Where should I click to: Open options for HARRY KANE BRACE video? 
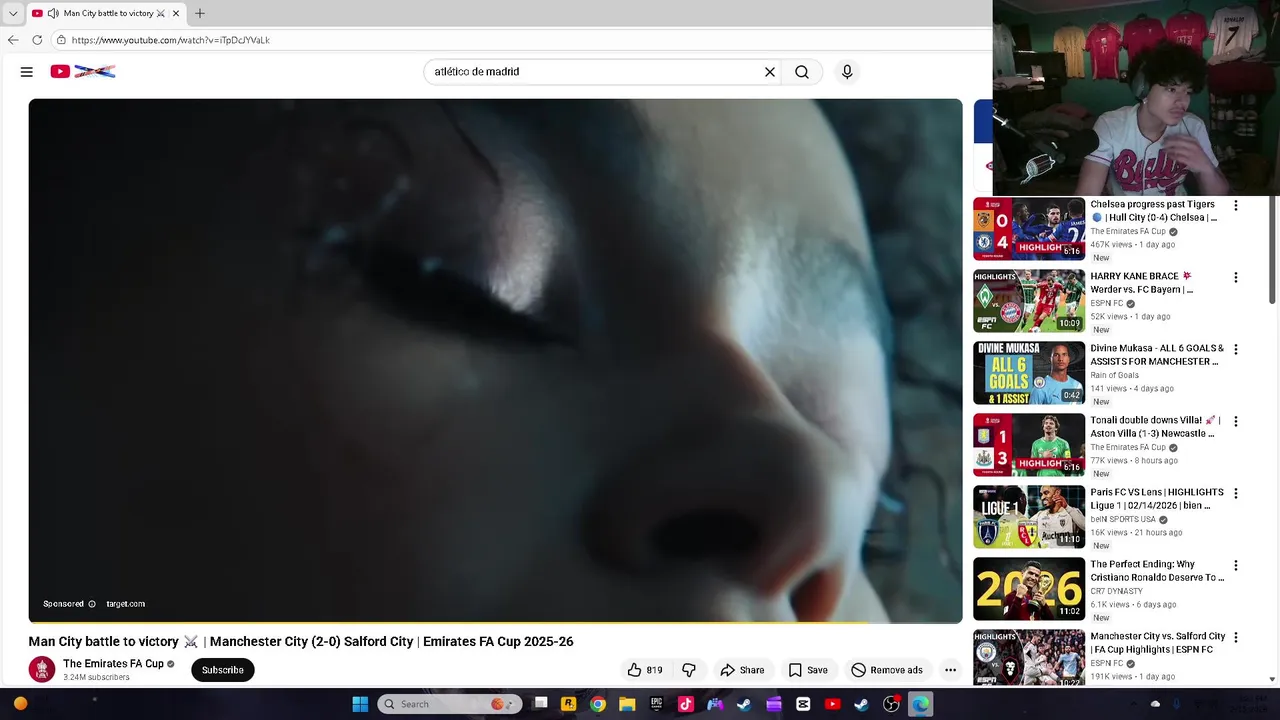pyautogui.click(x=1236, y=277)
